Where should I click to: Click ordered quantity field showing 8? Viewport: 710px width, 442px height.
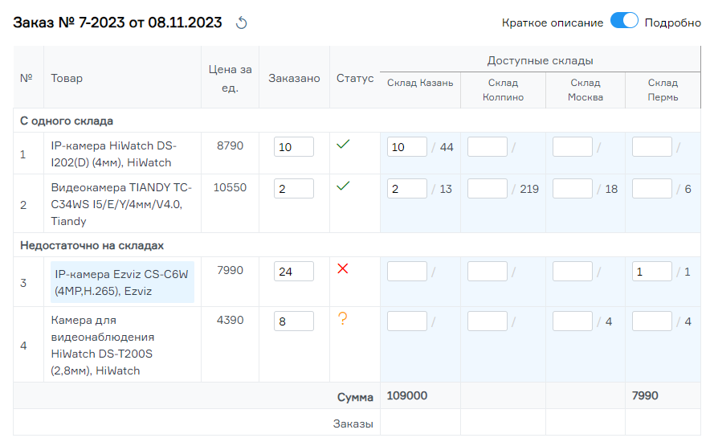tap(293, 321)
